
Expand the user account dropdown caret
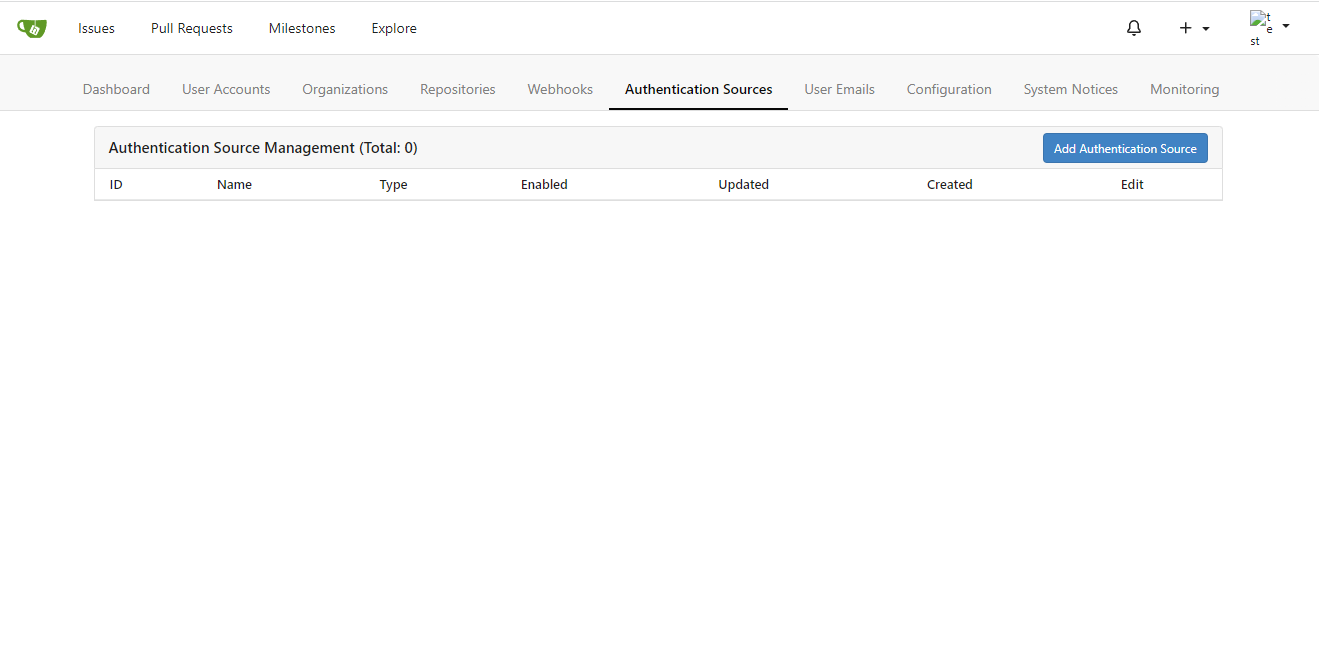pos(1285,27)
